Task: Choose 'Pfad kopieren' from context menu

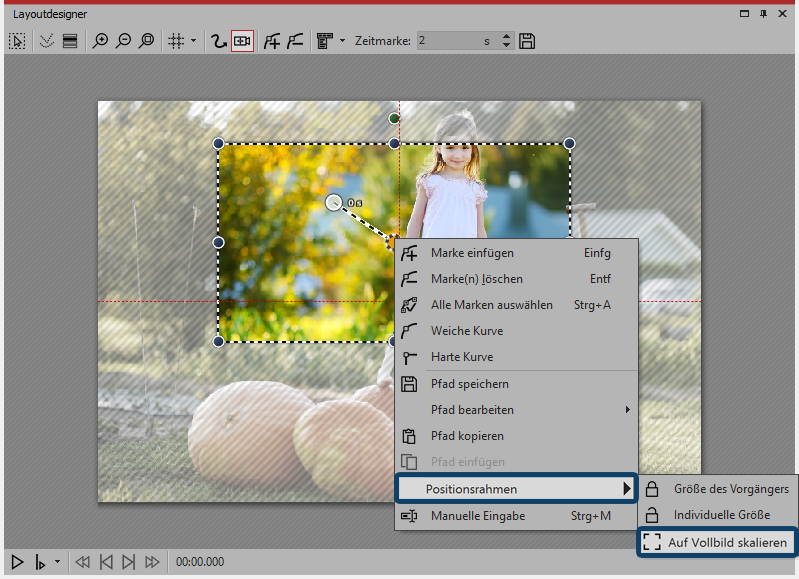Action: coord(467,436)
